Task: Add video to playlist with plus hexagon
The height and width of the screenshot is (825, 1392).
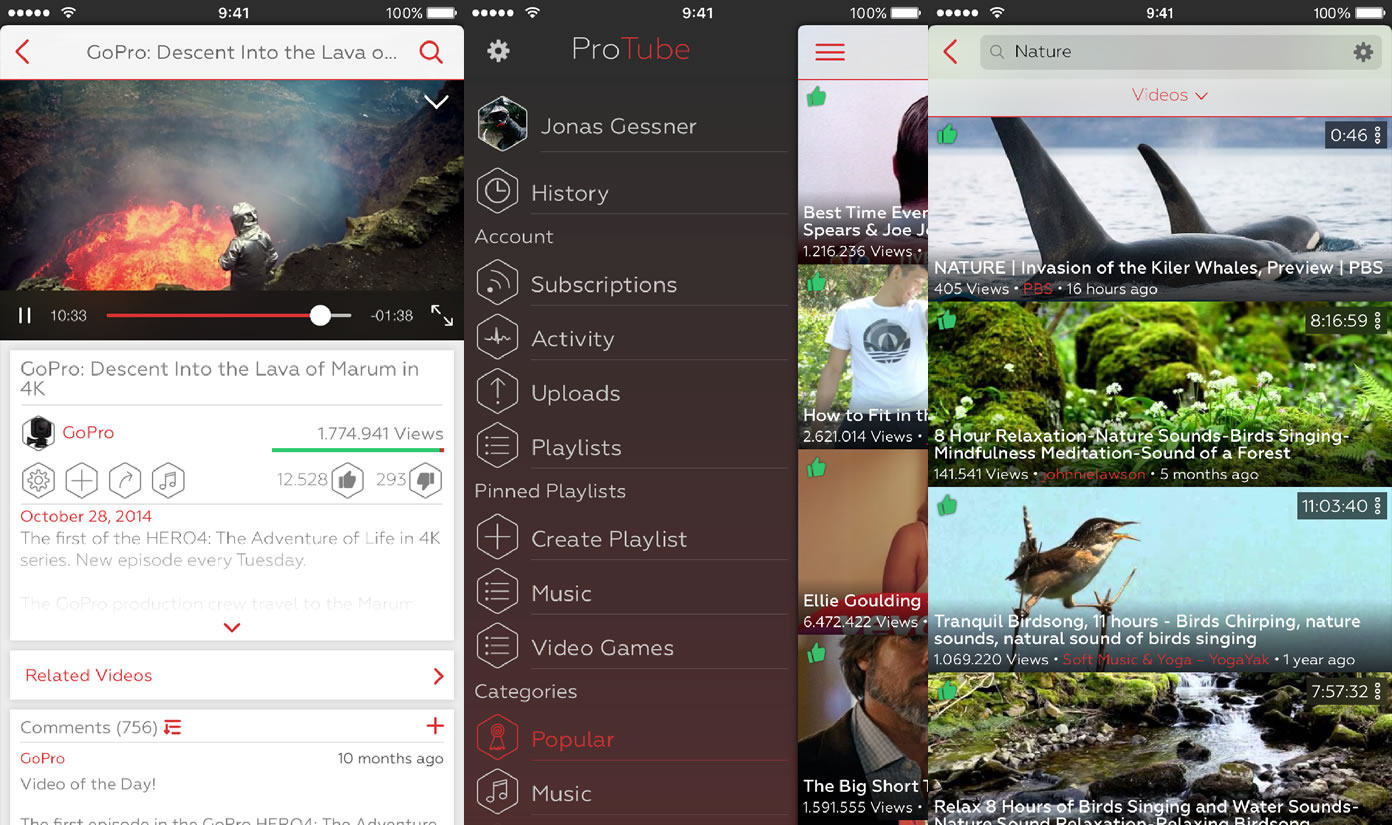Action: (x=81, y=480)
